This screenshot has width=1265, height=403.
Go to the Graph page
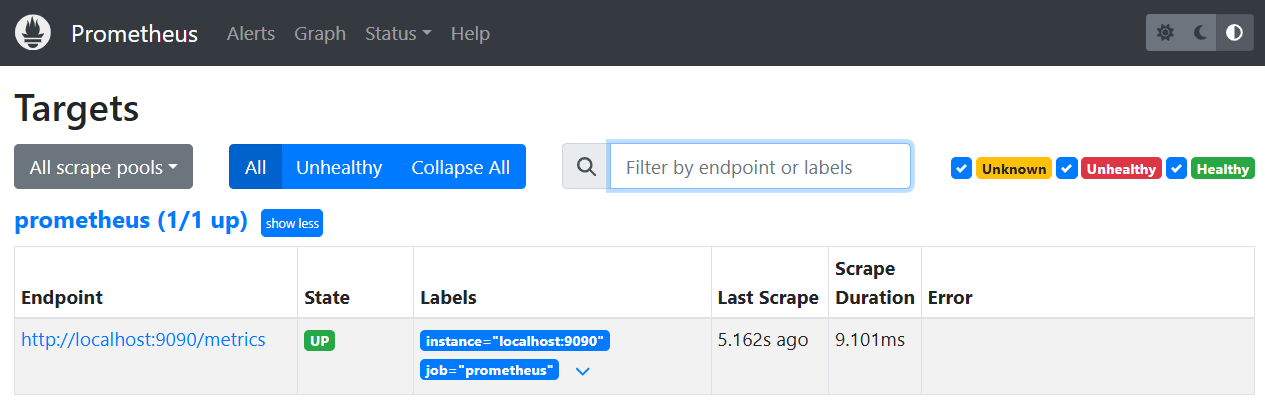(320, 33)
